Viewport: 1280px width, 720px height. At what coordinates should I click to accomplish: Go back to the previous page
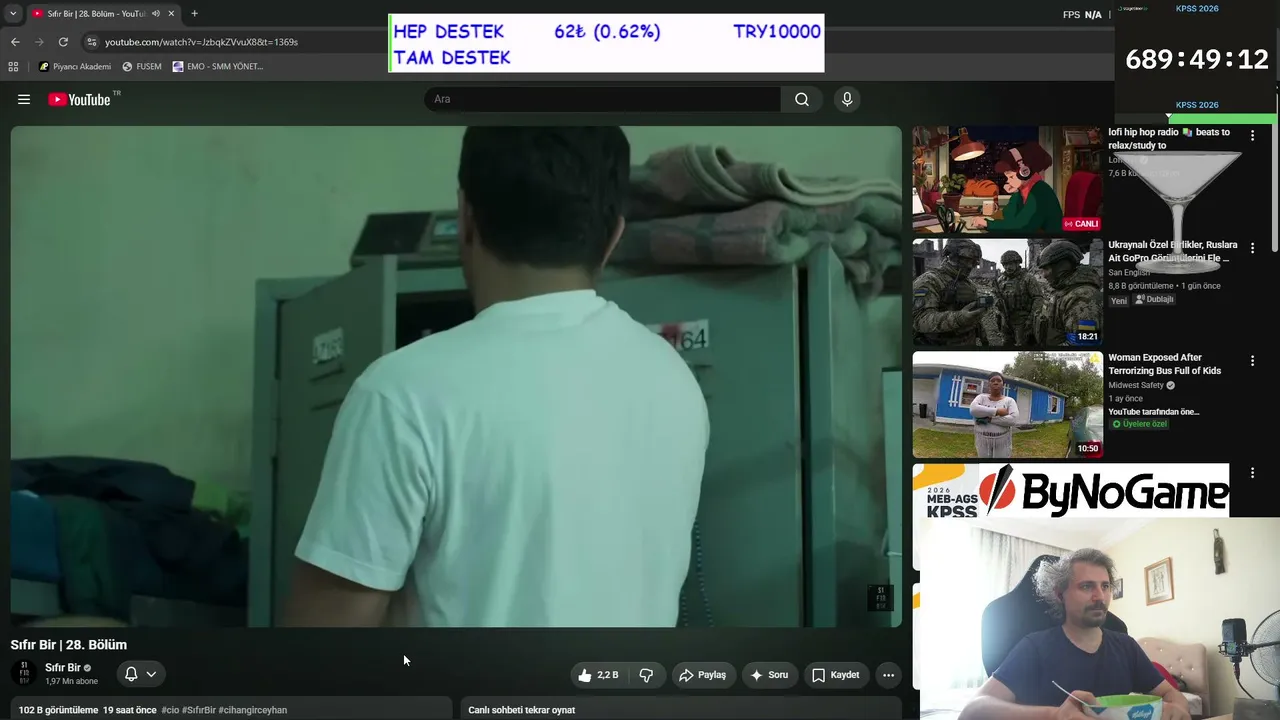point(15,42)
